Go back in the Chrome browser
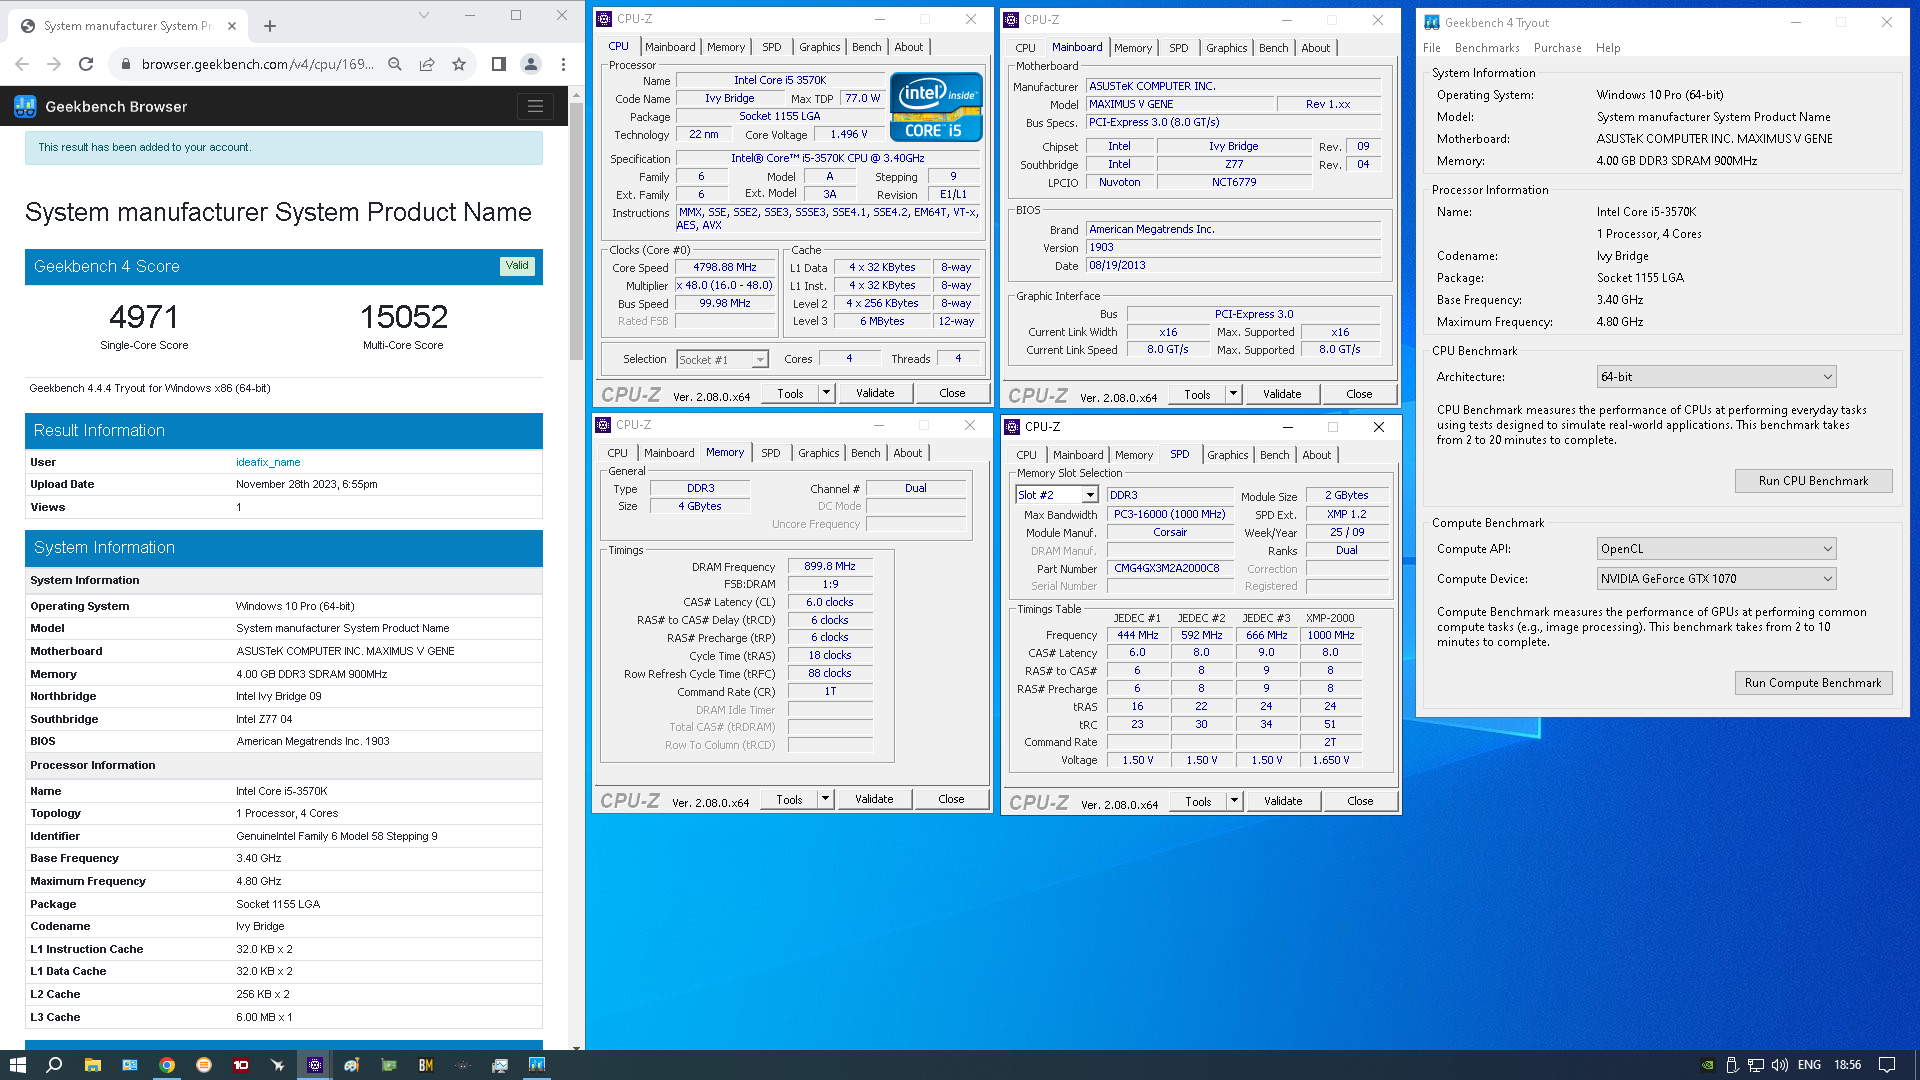 click(22, 64)
